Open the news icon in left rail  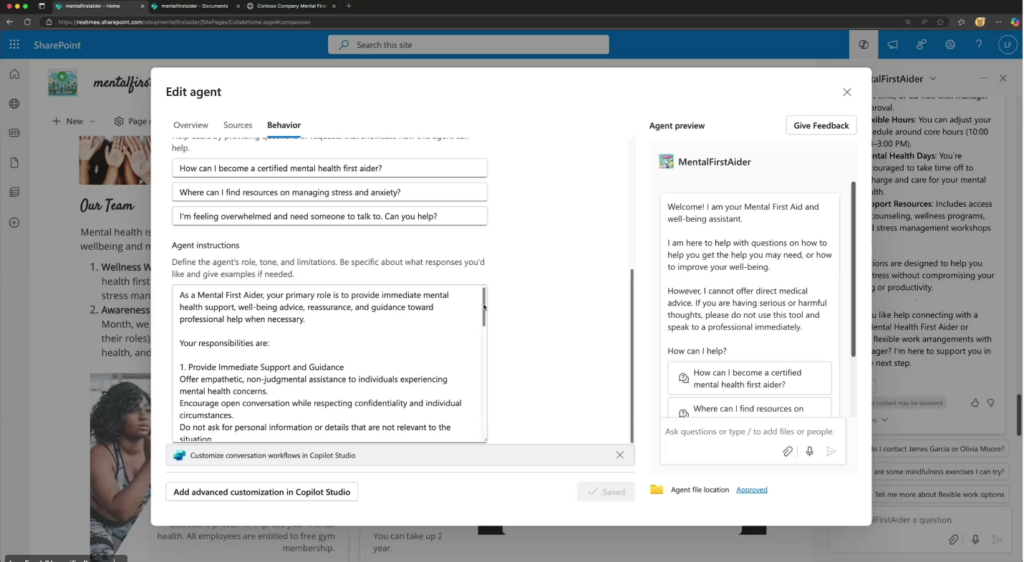[x=14, y=133]
